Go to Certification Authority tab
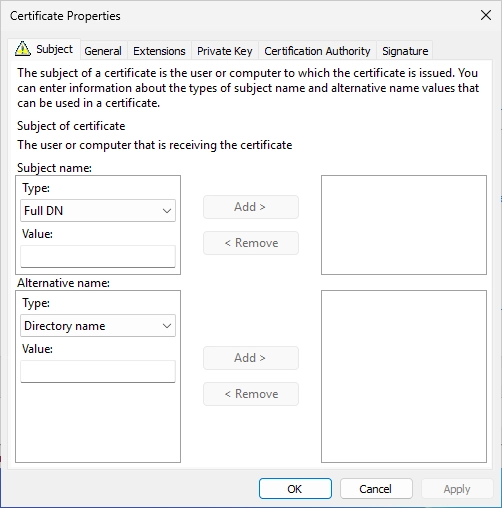 317,51
